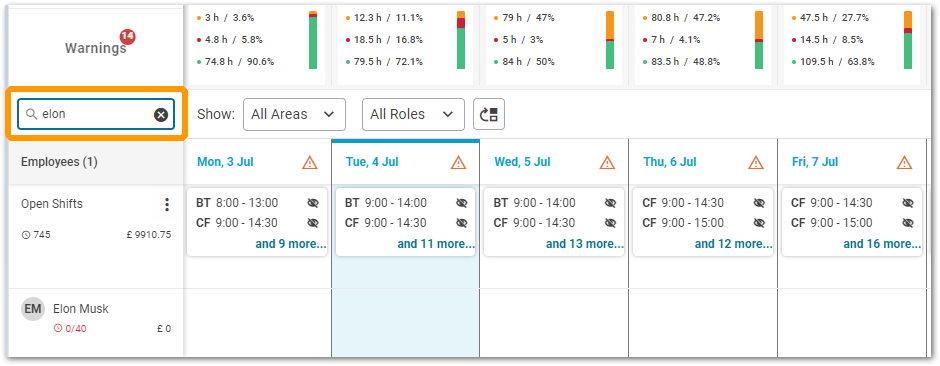The width and height of the screenshot is (940, 366).
Task: Expand 'and 13 more...' on Wednesday
Action: [585, 244]
